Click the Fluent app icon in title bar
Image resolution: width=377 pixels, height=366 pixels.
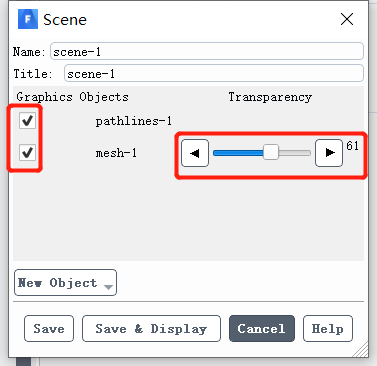(28, 19)
